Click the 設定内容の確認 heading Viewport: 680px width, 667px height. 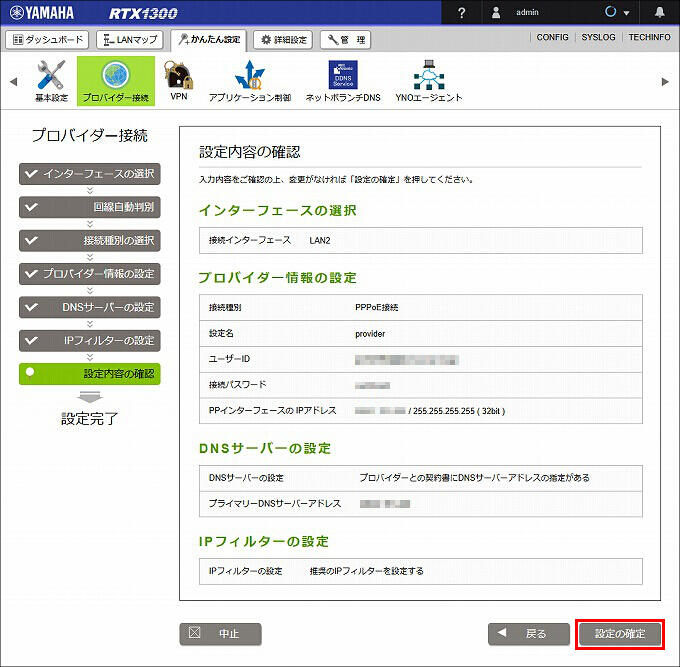coord(249,152)
